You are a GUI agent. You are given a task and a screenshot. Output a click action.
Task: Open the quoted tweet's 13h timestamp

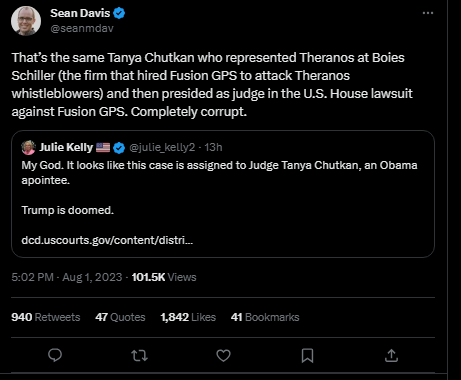[x=213, y=147]
